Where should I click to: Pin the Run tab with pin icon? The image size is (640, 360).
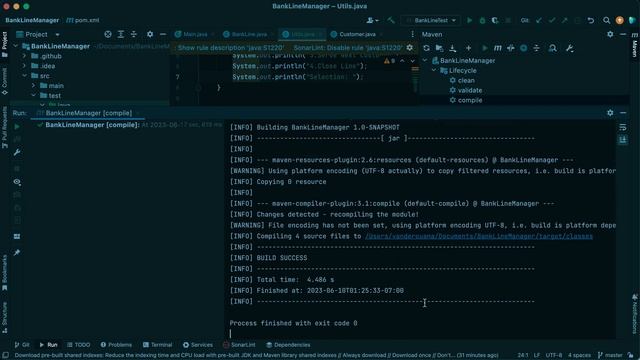coord(17,253)
